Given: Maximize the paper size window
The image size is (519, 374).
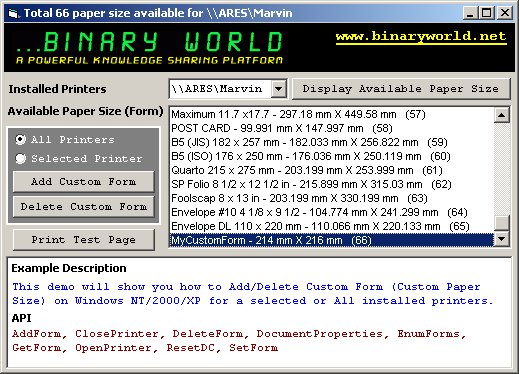Looking at the screenshot, I should click(x=487, y=13).
